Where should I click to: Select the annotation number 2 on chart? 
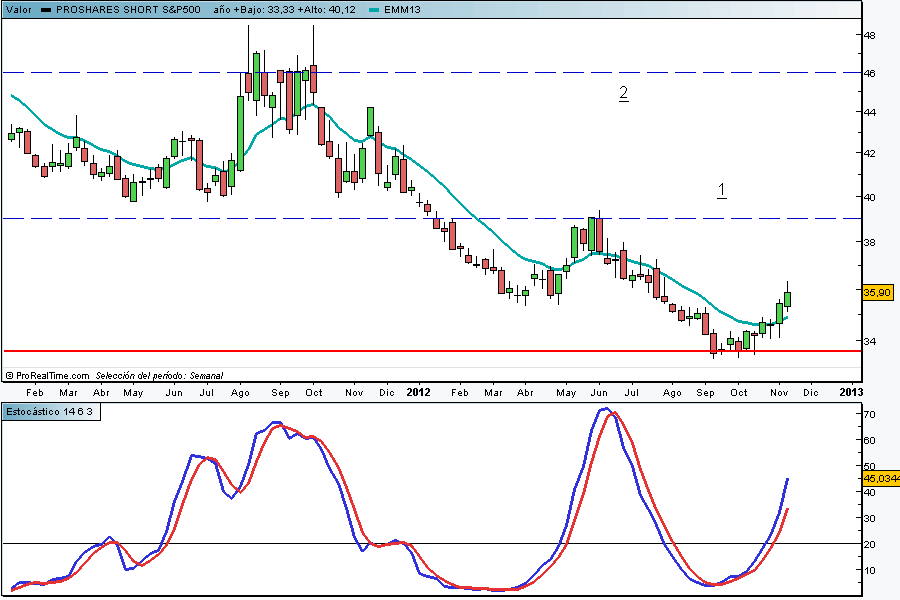pyautogui.click(x=623, y=94)
